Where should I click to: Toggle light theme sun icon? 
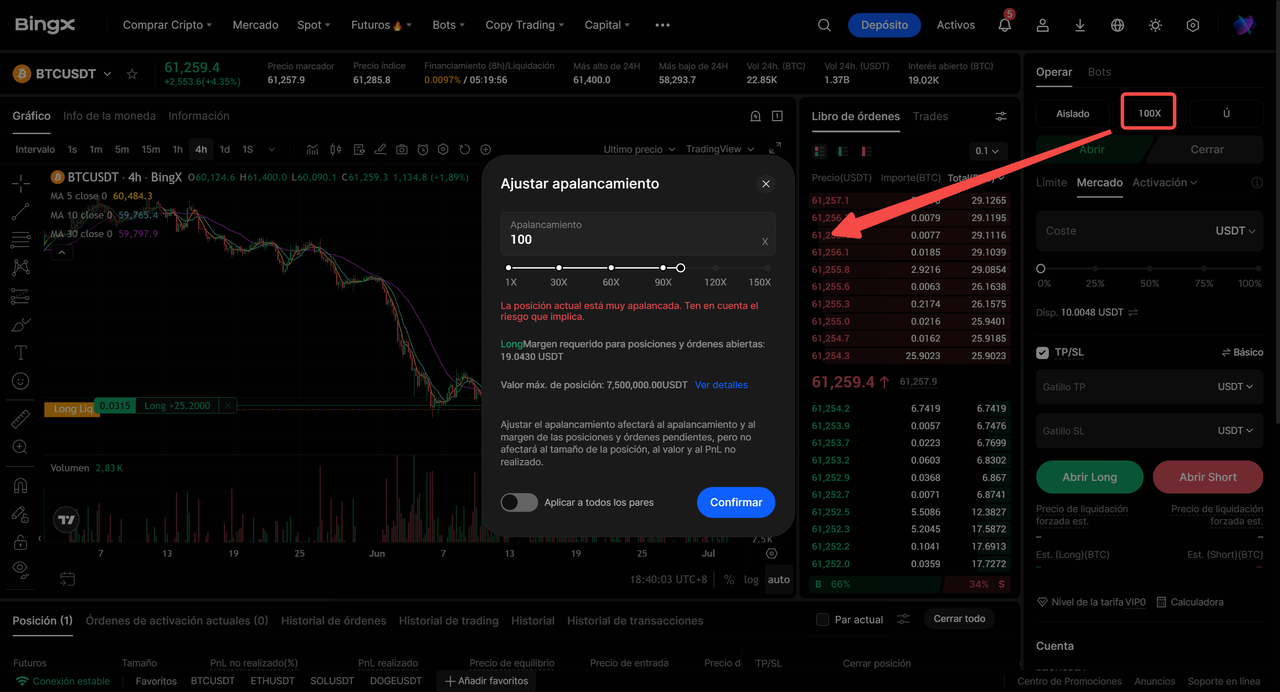pyautogui.click(x=1155, y=25)
